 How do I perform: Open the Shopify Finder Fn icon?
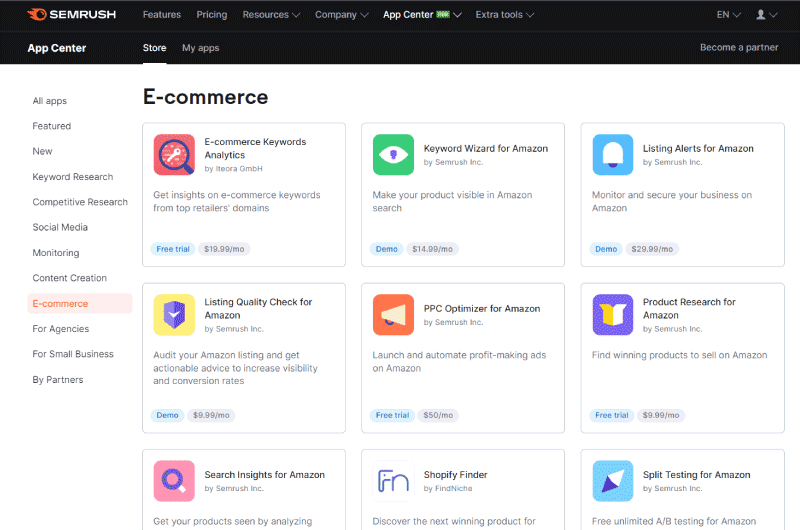coord(393,481)
